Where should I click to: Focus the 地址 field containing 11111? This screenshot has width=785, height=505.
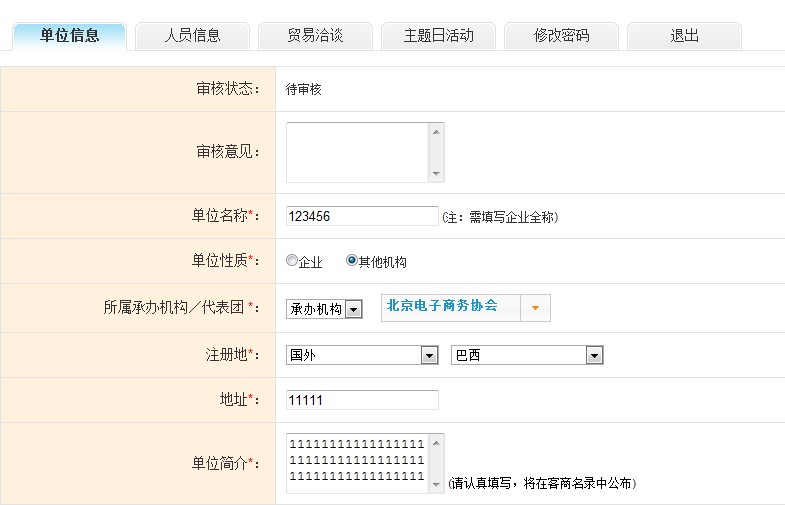click(x=361, y=400)
